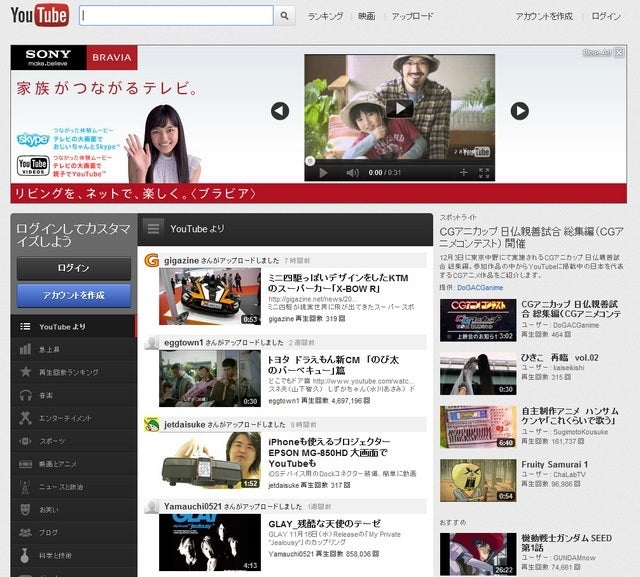Screen dimensions: 640x577
Task: Open 機動戦士ガンダム SEED 第1話 thumbnail
Action: pos(478,554)
